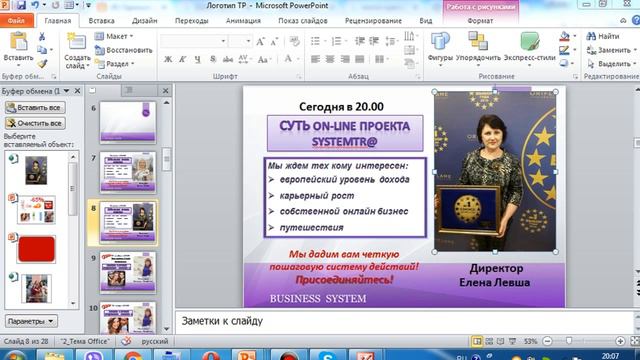Align text left in Абзац group
Viewport: 640px width, 360px height.
(315, 60)
